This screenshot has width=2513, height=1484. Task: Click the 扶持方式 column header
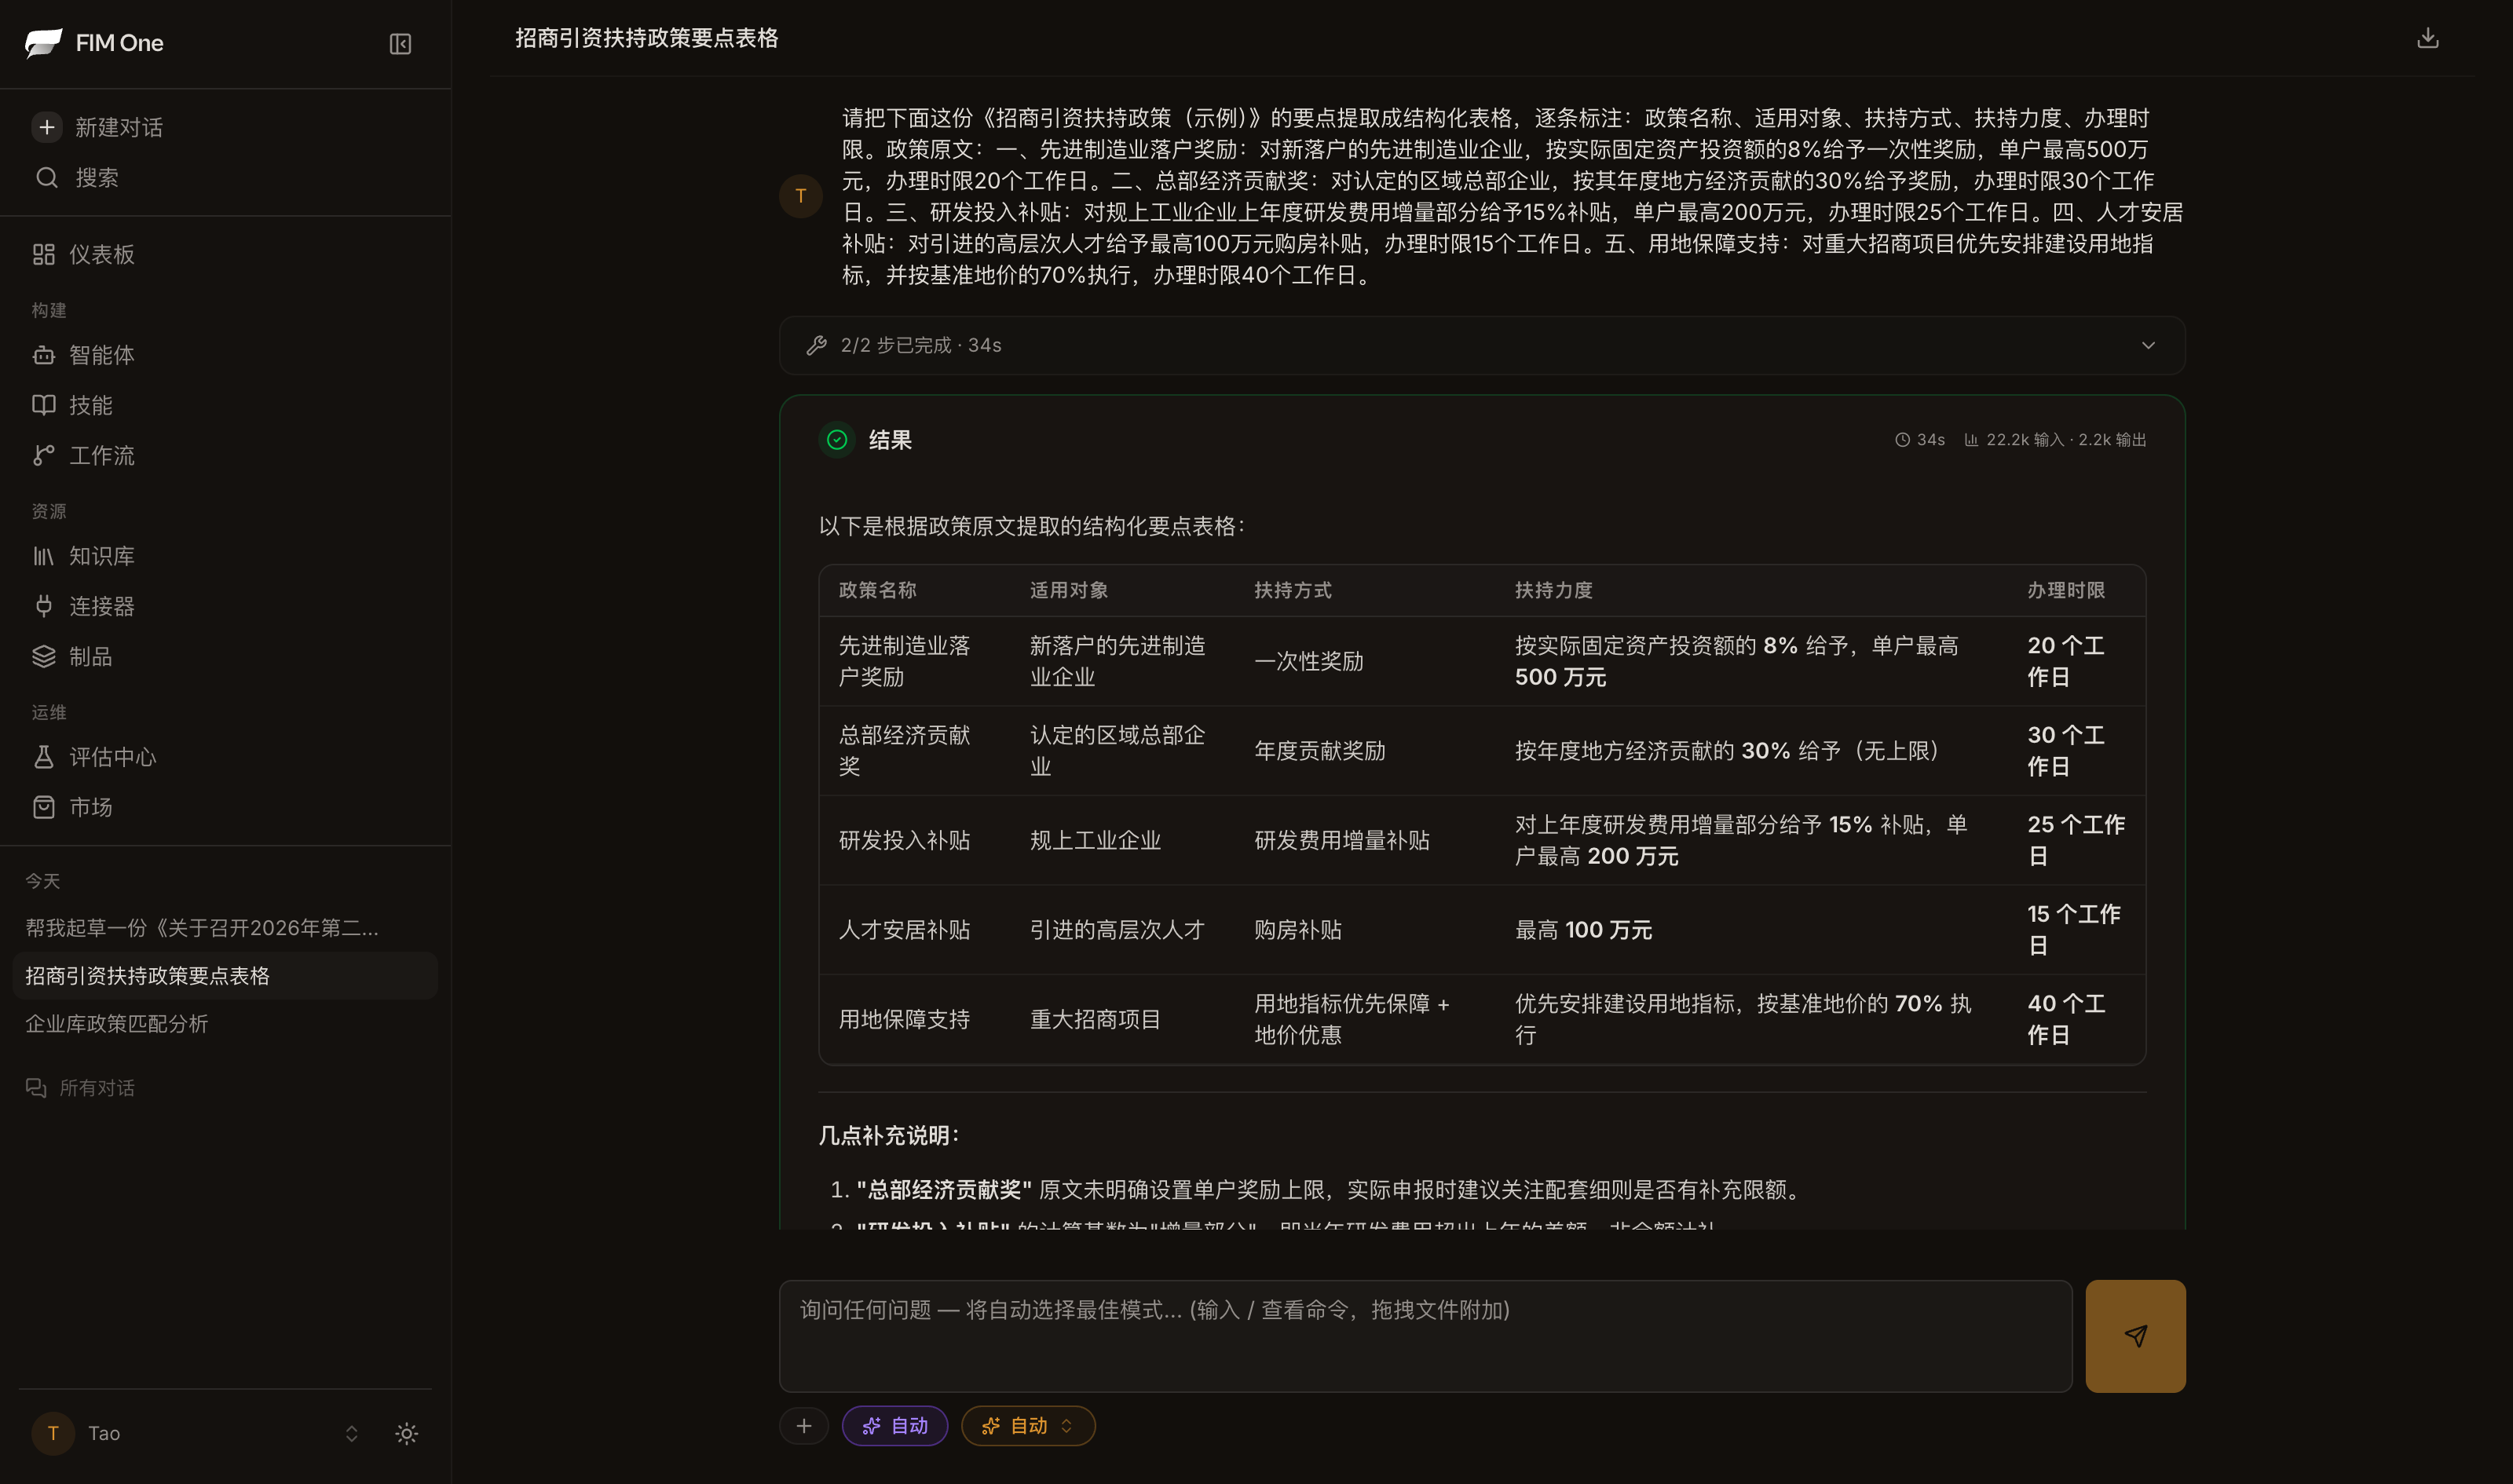(1293, 590)
